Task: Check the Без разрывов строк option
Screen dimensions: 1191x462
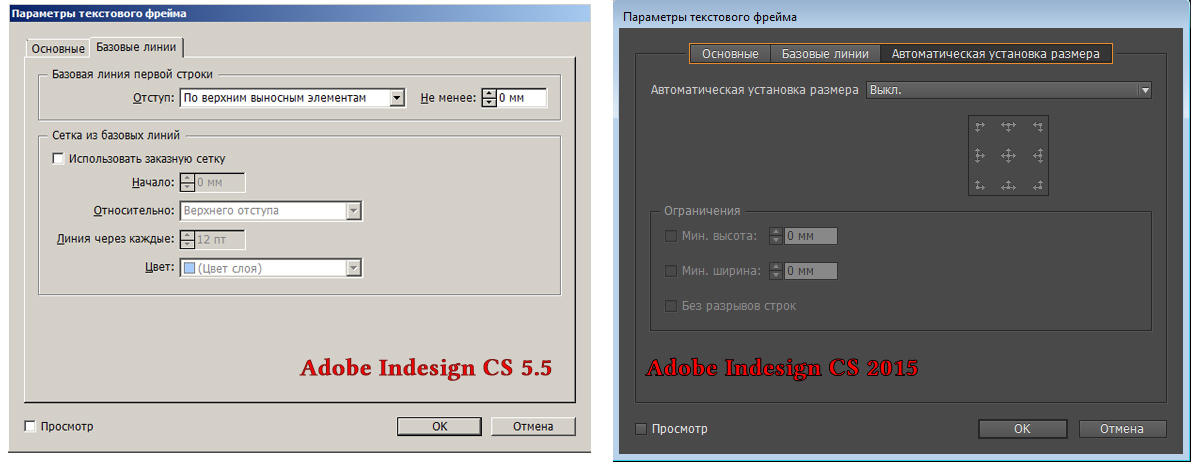Action: [671, 305]
